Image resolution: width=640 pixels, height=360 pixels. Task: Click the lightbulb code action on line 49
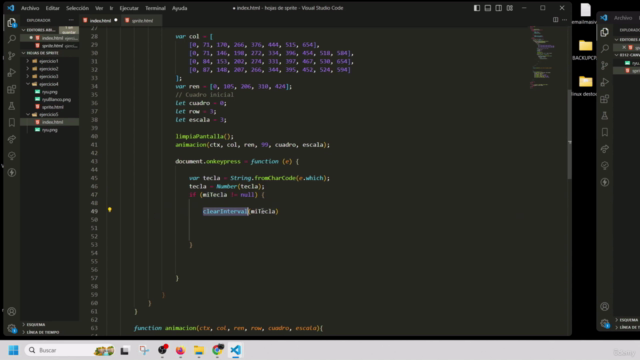pyautogui.click(x=109, y=210)
